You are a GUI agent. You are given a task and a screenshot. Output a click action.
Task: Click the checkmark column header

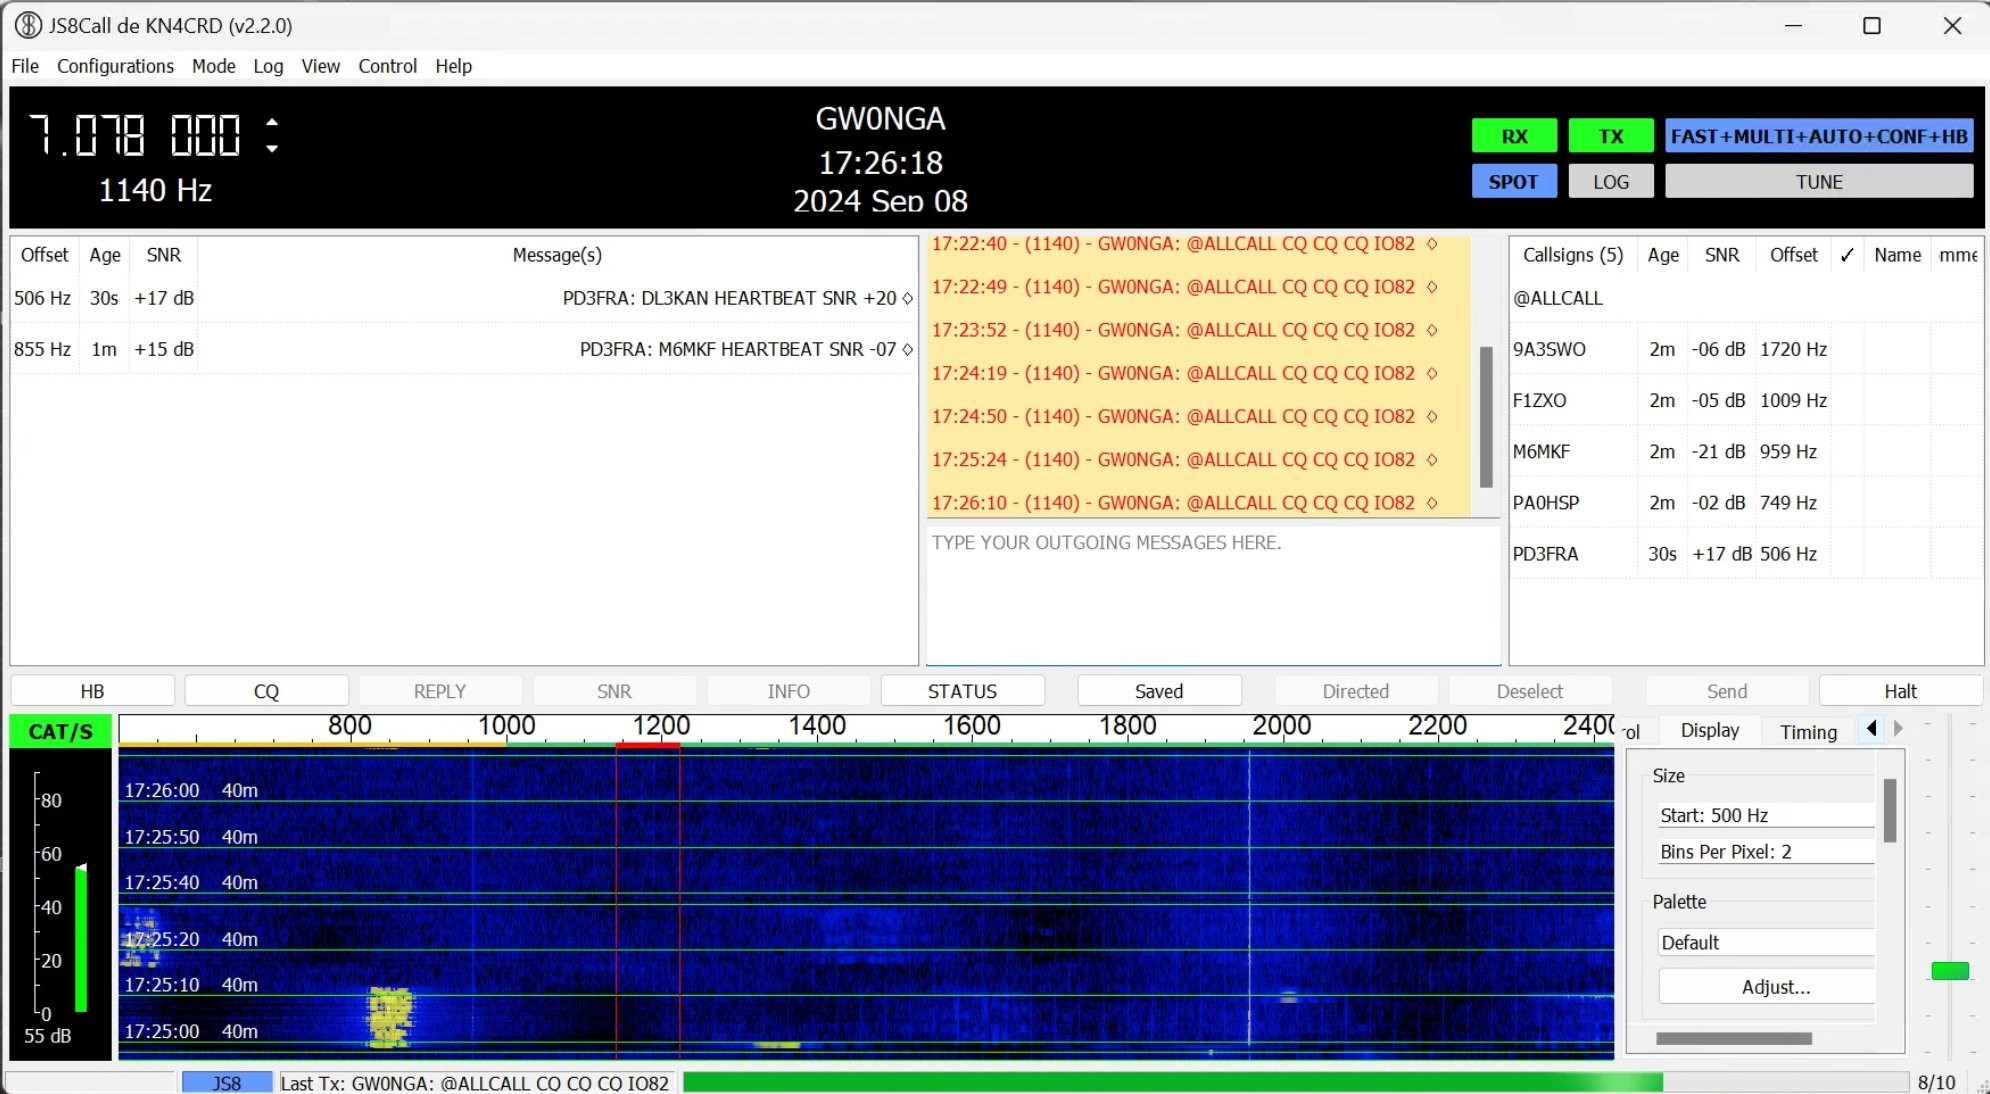[x=1847, y=255]
